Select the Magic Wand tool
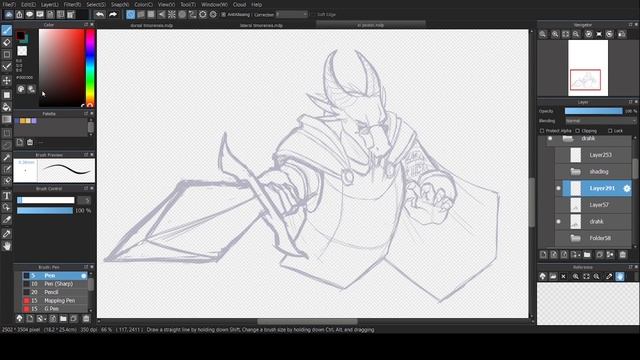 tap(7, 157)
